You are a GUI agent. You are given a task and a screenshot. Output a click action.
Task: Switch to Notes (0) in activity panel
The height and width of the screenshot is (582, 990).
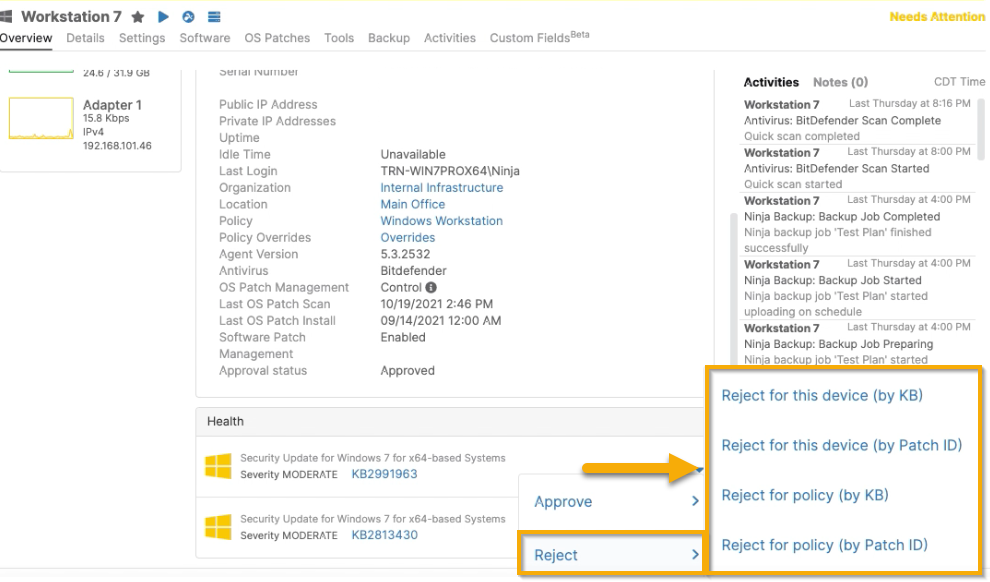click(840, 82)
